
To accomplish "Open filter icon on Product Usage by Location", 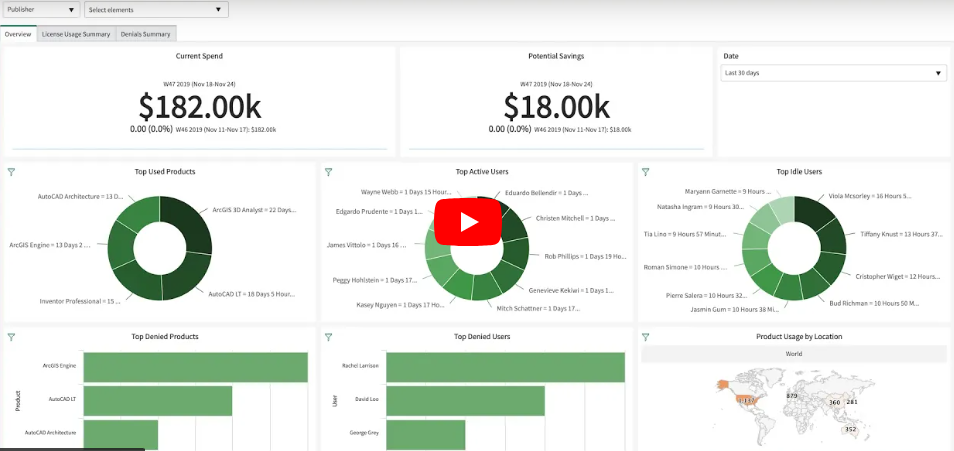I will [x=646, y=337].
